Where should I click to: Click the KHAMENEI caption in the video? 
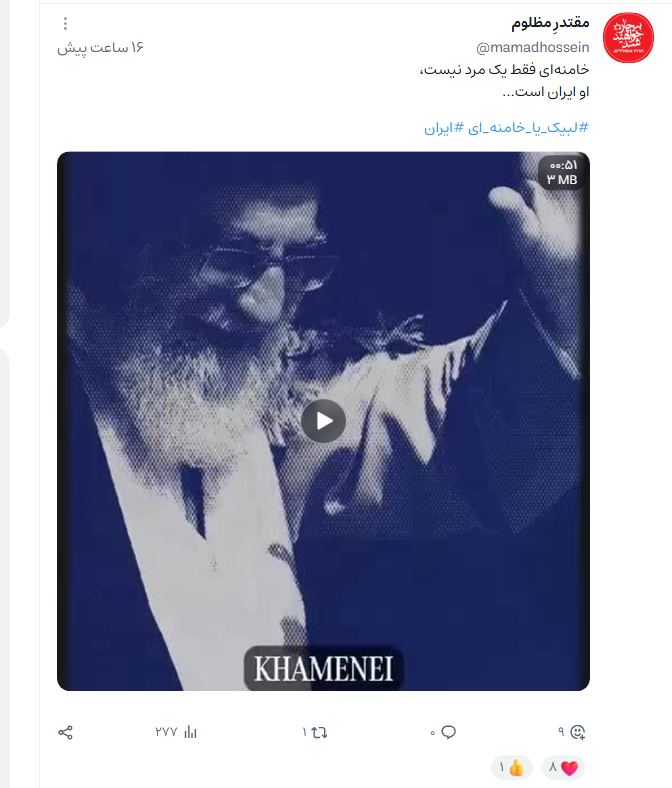[x=323, y=668]
